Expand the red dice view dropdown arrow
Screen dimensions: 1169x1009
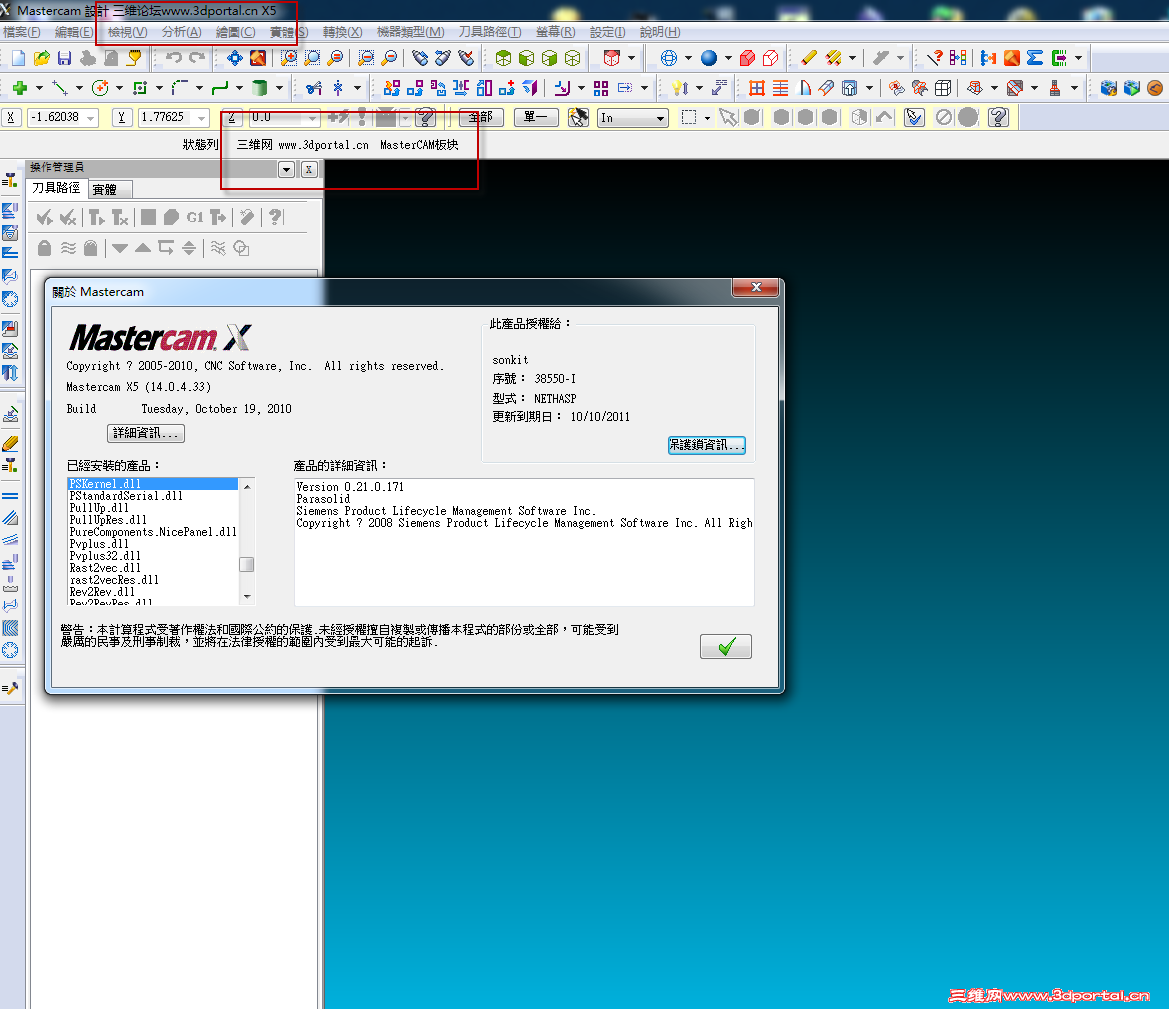(x=631, y=58)
